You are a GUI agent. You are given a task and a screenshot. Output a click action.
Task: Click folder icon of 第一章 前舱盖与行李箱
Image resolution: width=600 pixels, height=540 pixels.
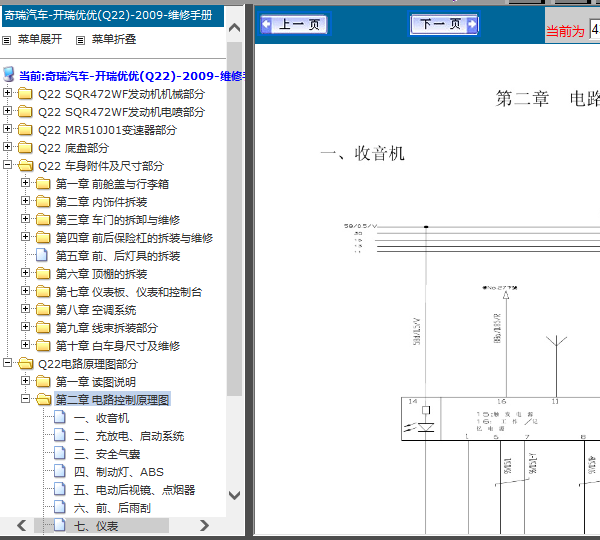(x=43, y=183)
